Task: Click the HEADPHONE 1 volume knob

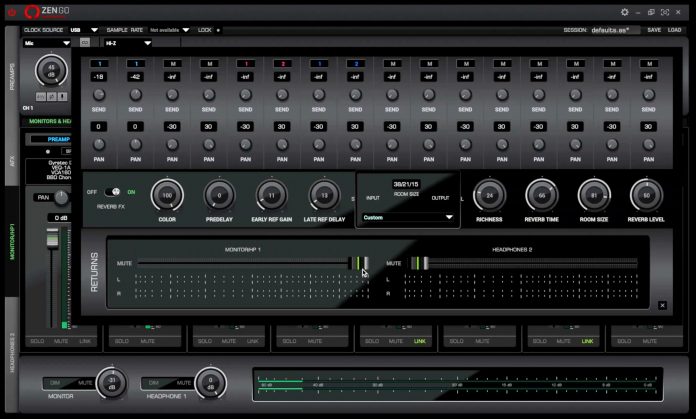Action: [209, 383]
